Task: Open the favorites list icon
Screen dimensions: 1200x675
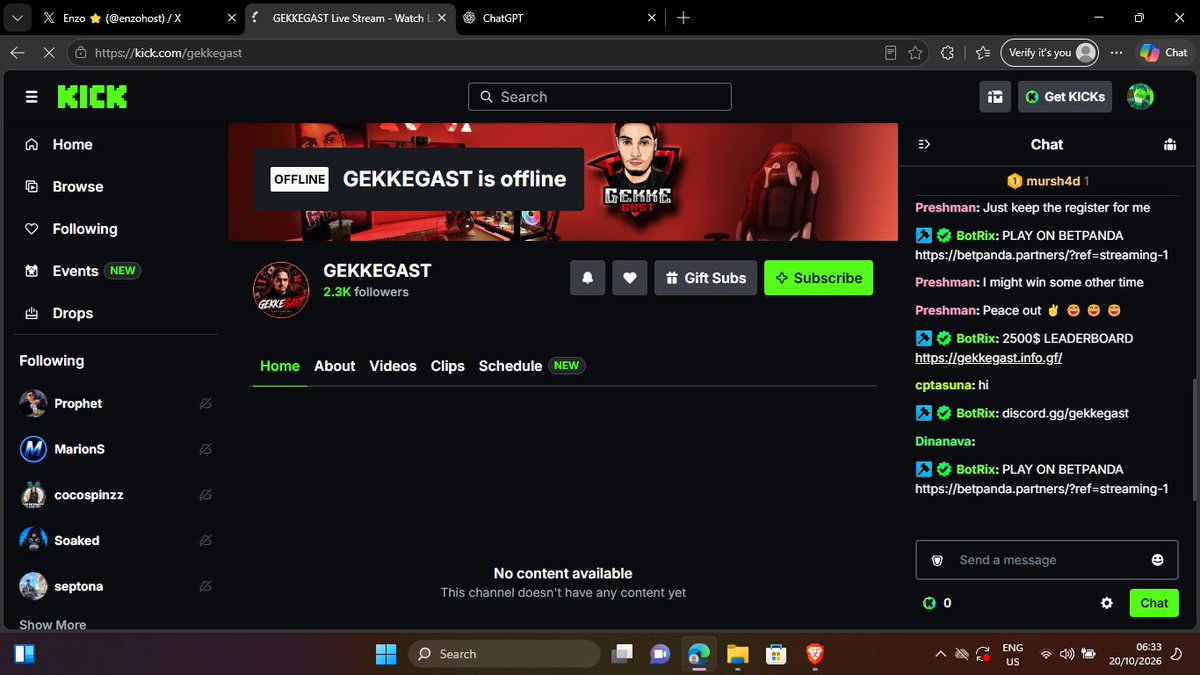Action: point(982,53)
